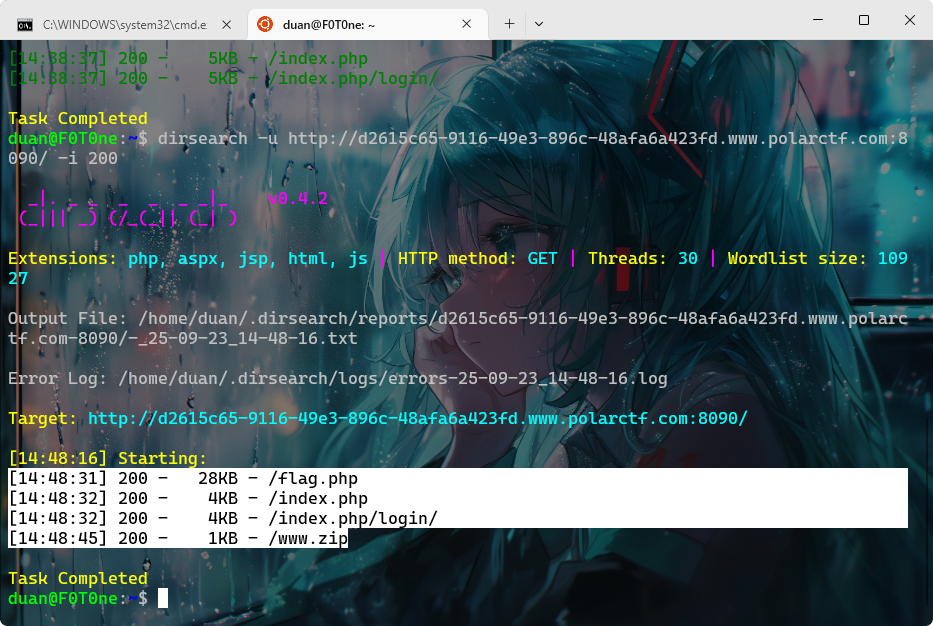Click the dirsearch v0.4.2 version text
The width and height of the screenshot is (933, 626).
[x=298, y=198]
